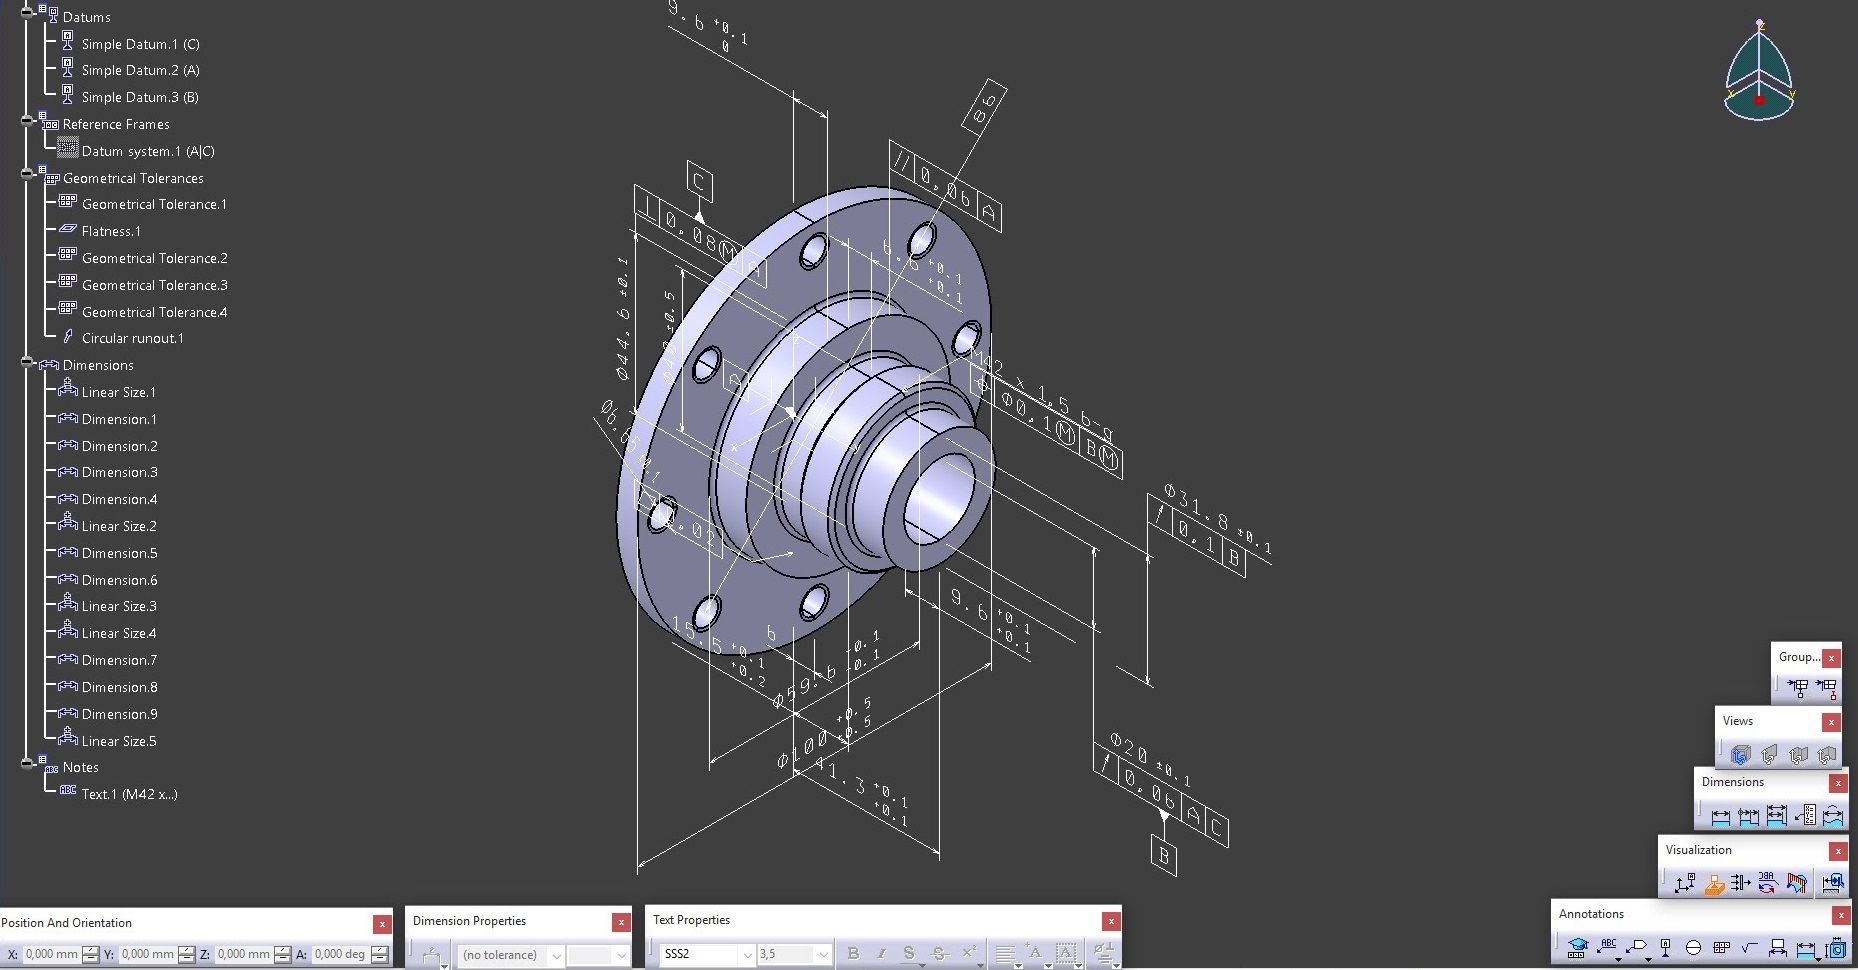1858x970 pixels.
Task: Close the Text Properties toolbar
Action: coord(1110,921)
